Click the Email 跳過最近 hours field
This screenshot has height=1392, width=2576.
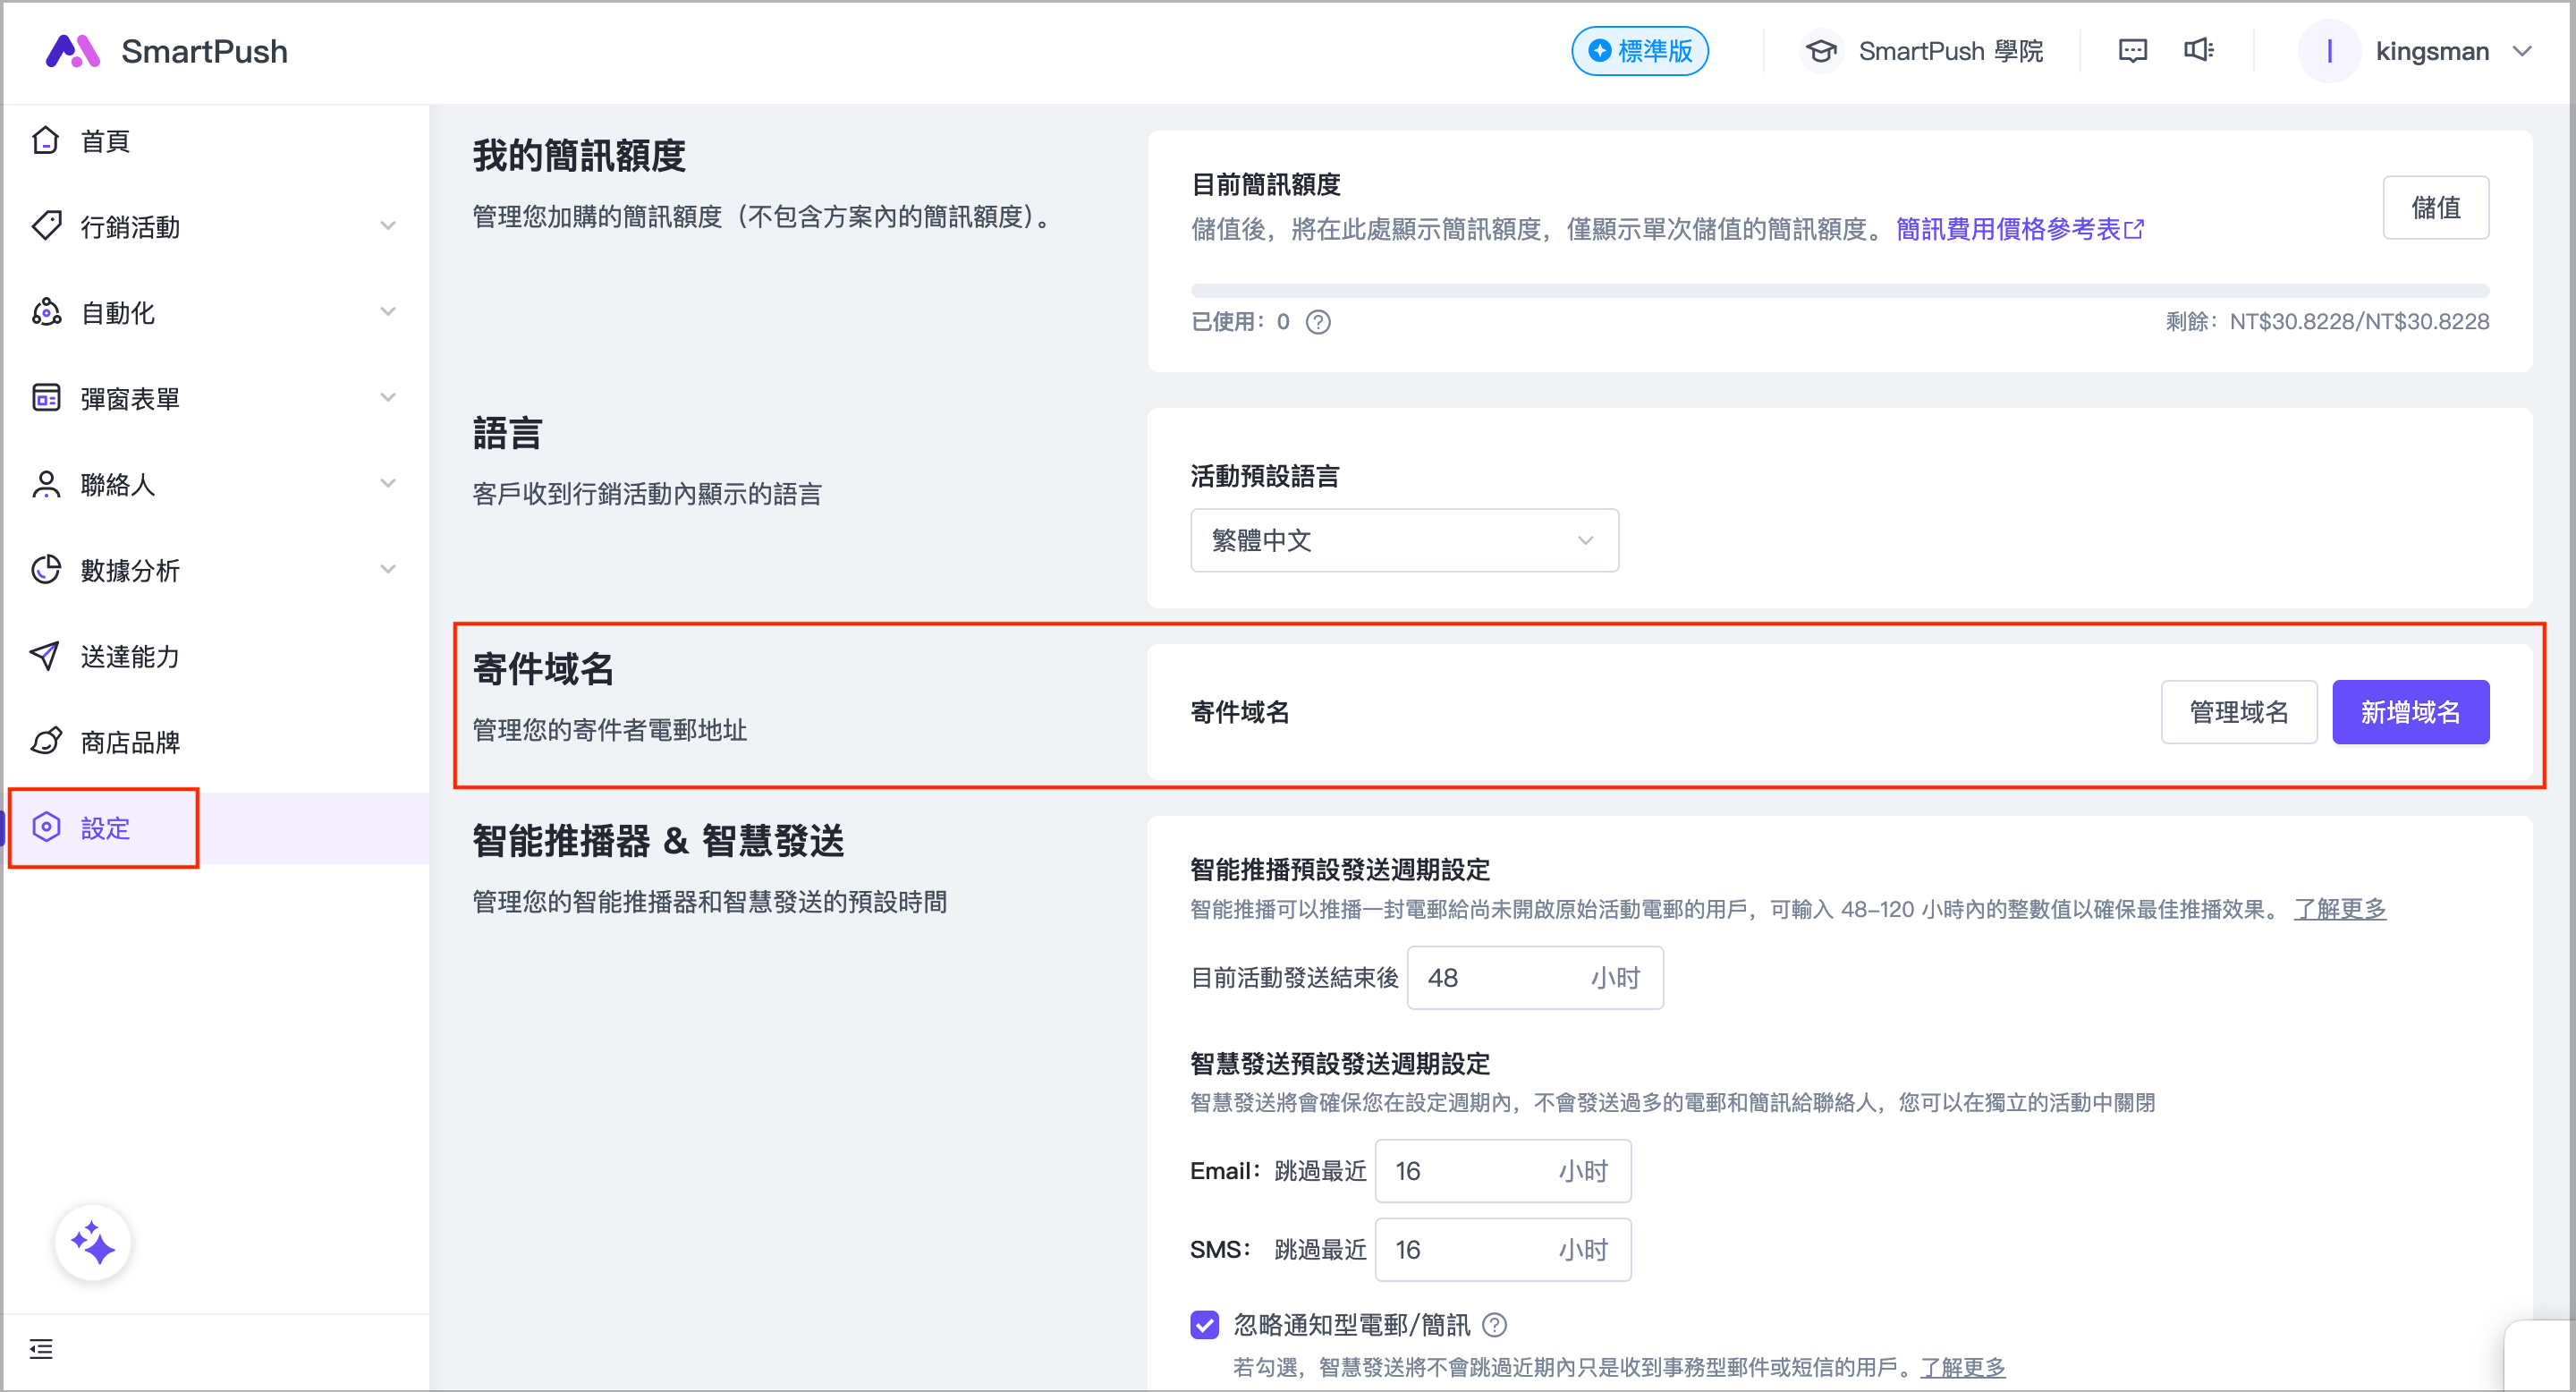click(1470, 1171)
